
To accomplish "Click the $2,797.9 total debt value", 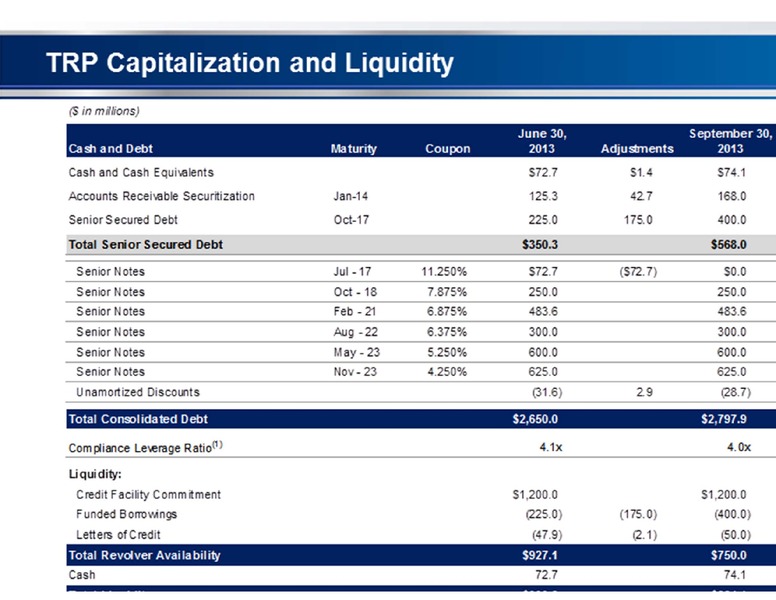I will (724, 419).
